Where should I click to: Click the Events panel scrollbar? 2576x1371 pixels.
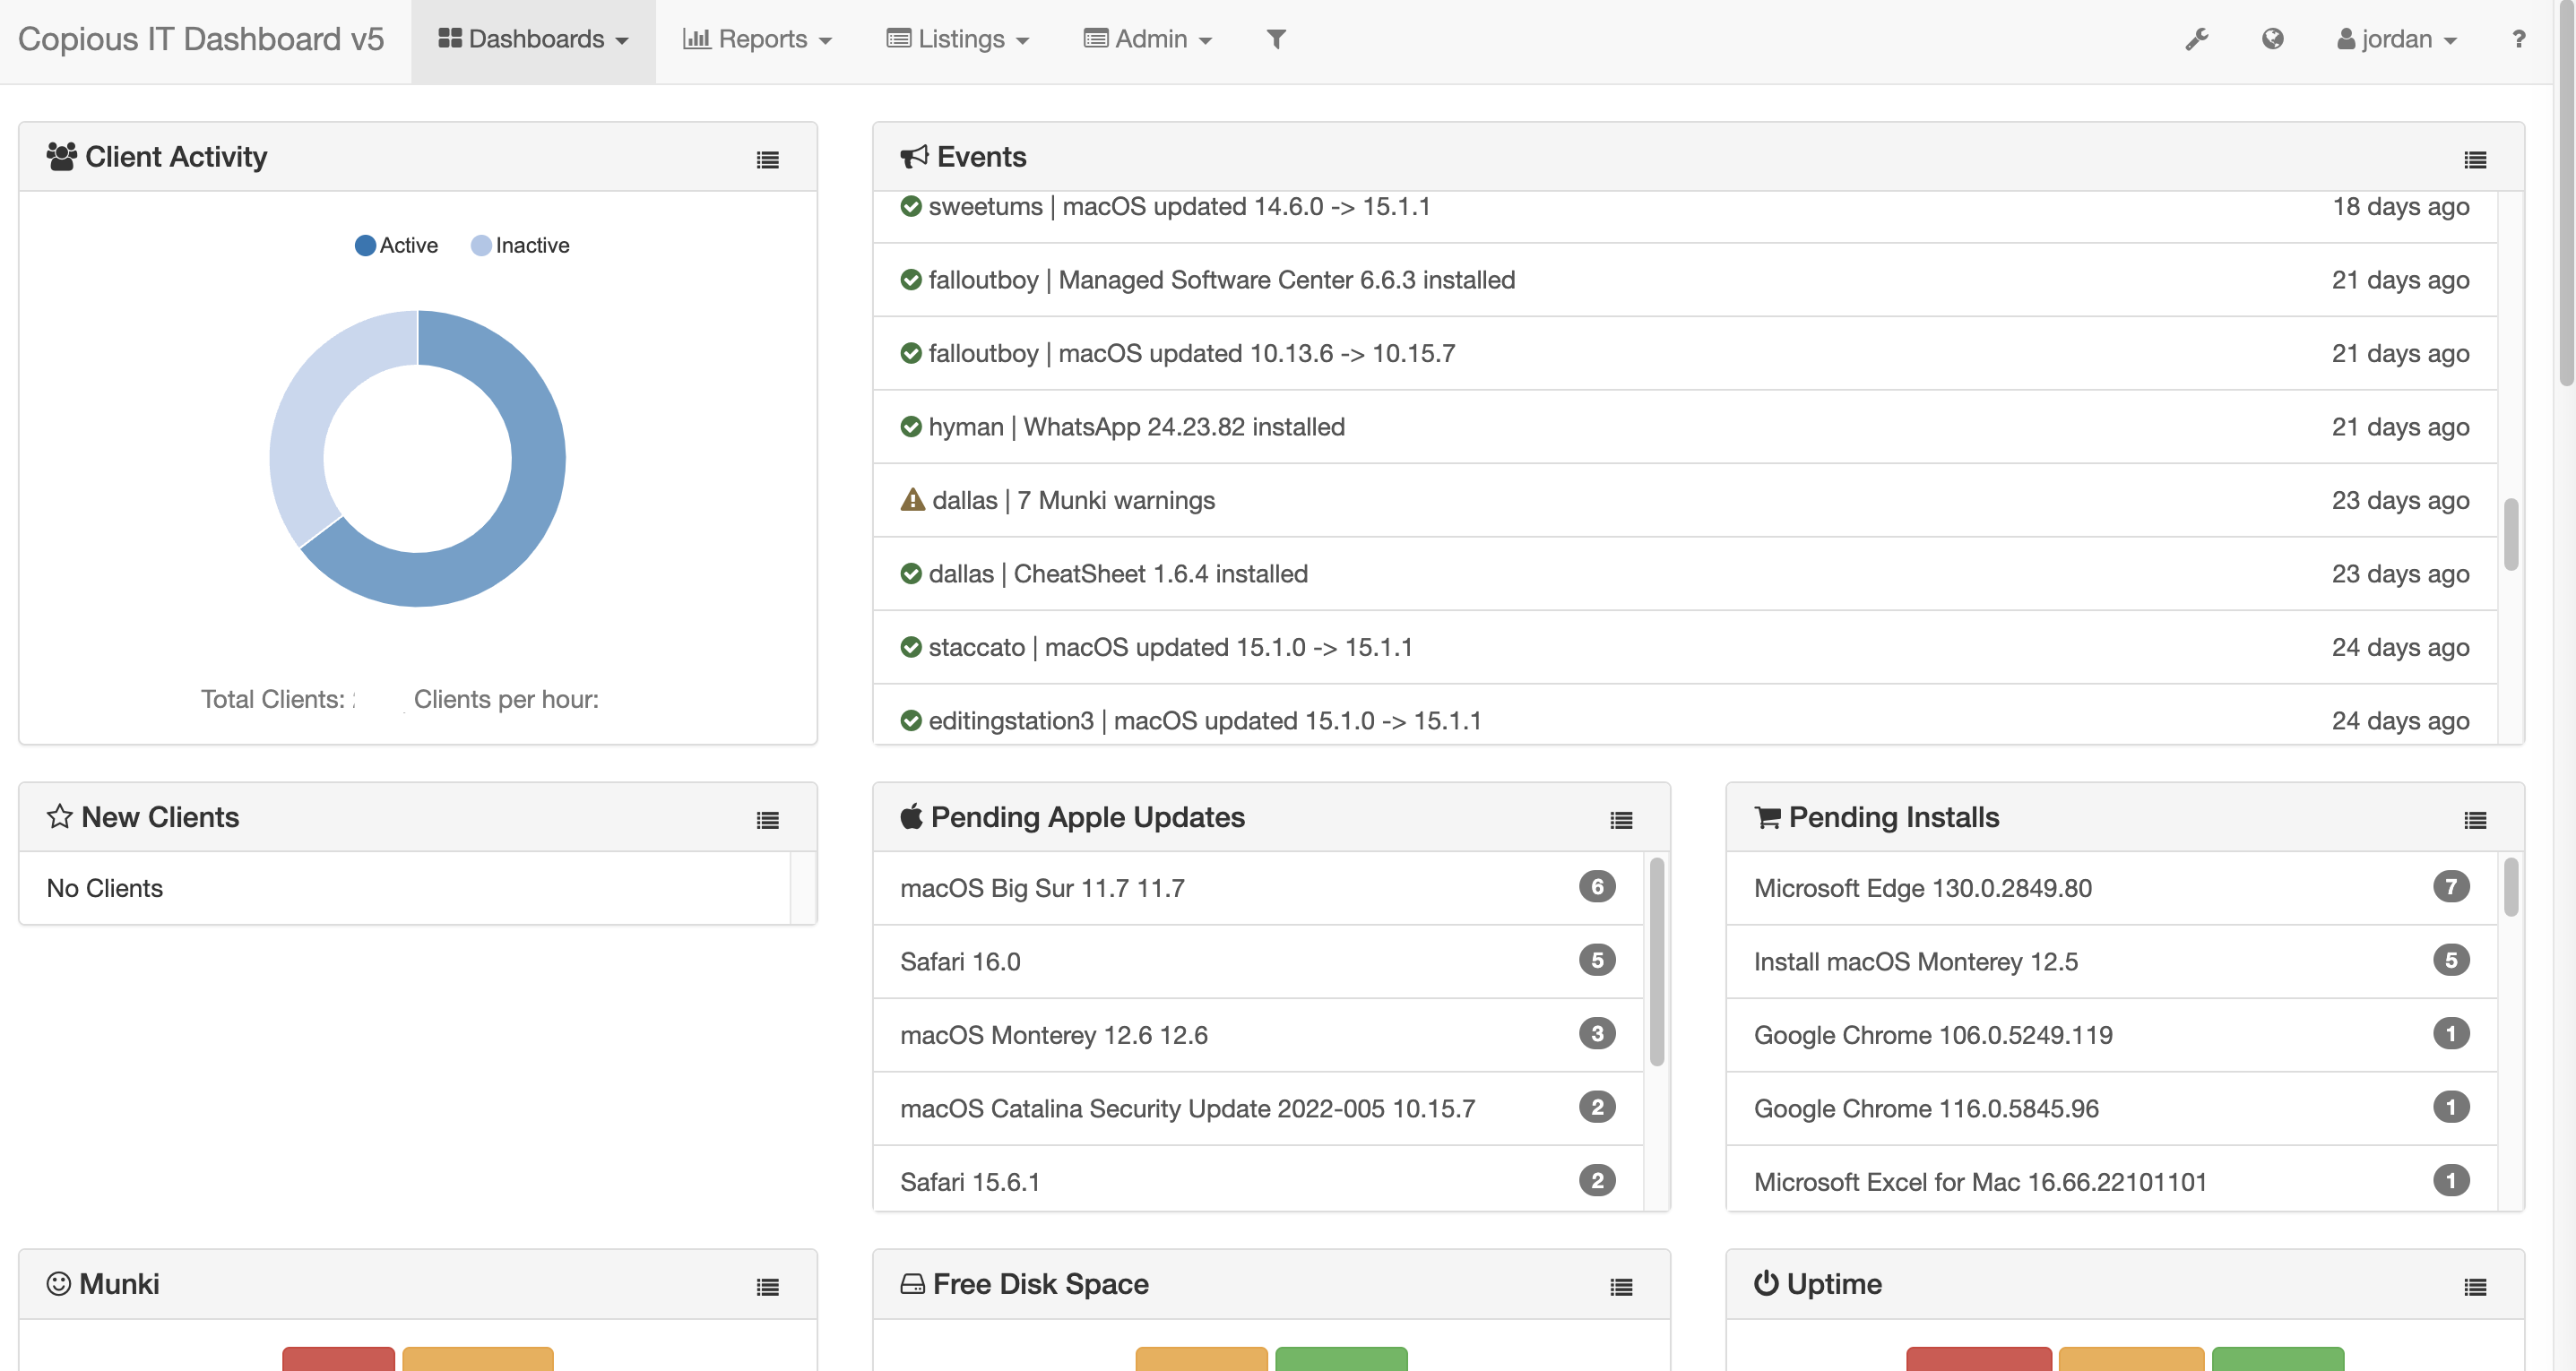pyautogui.click(x=2510, y=534)
